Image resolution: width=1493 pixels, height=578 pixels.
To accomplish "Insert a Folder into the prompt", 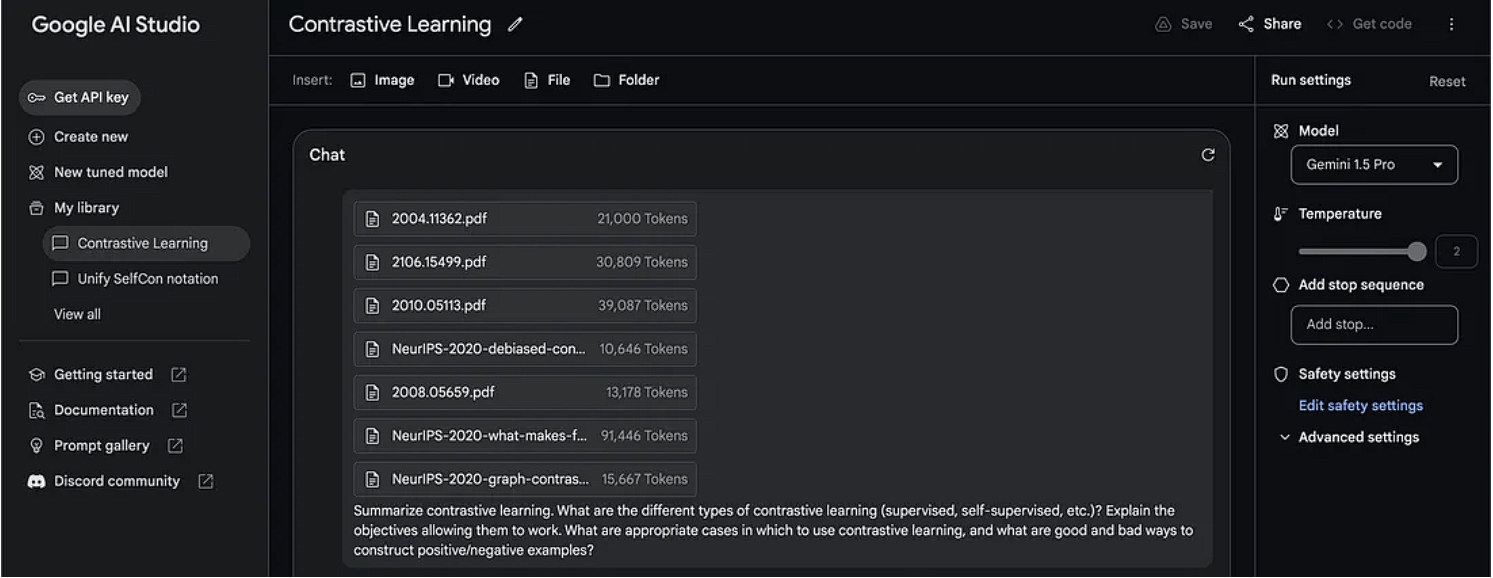I will click(626, 80).
